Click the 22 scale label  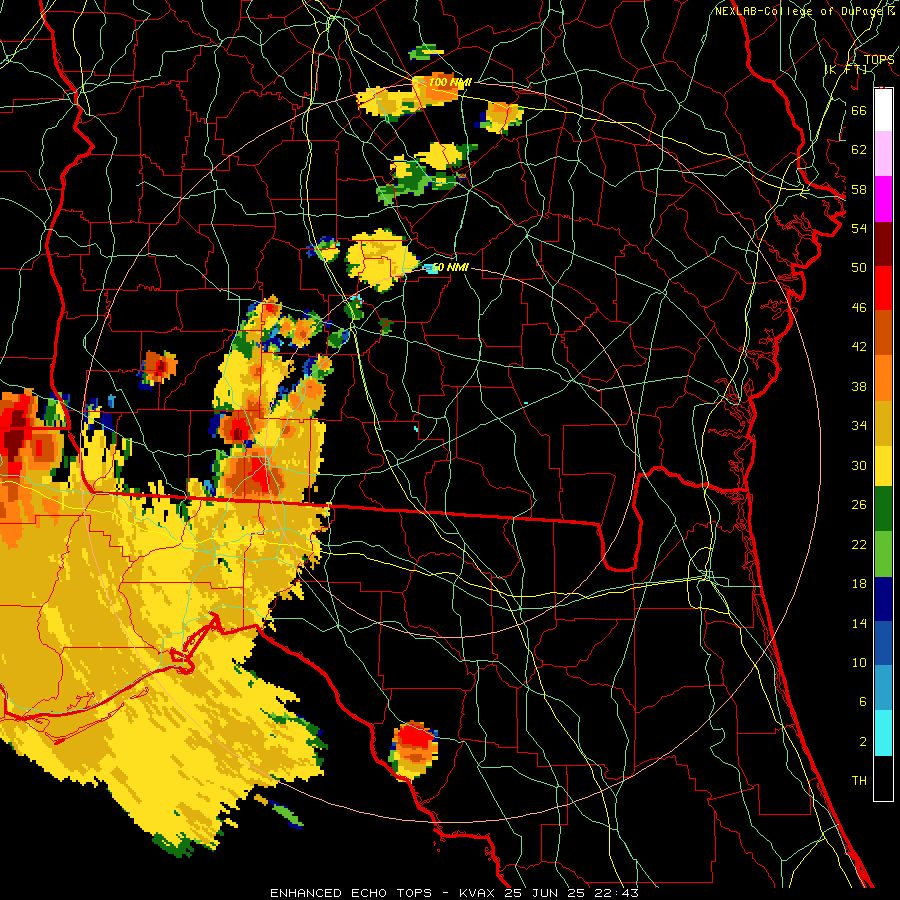click(x=859, y=545)
